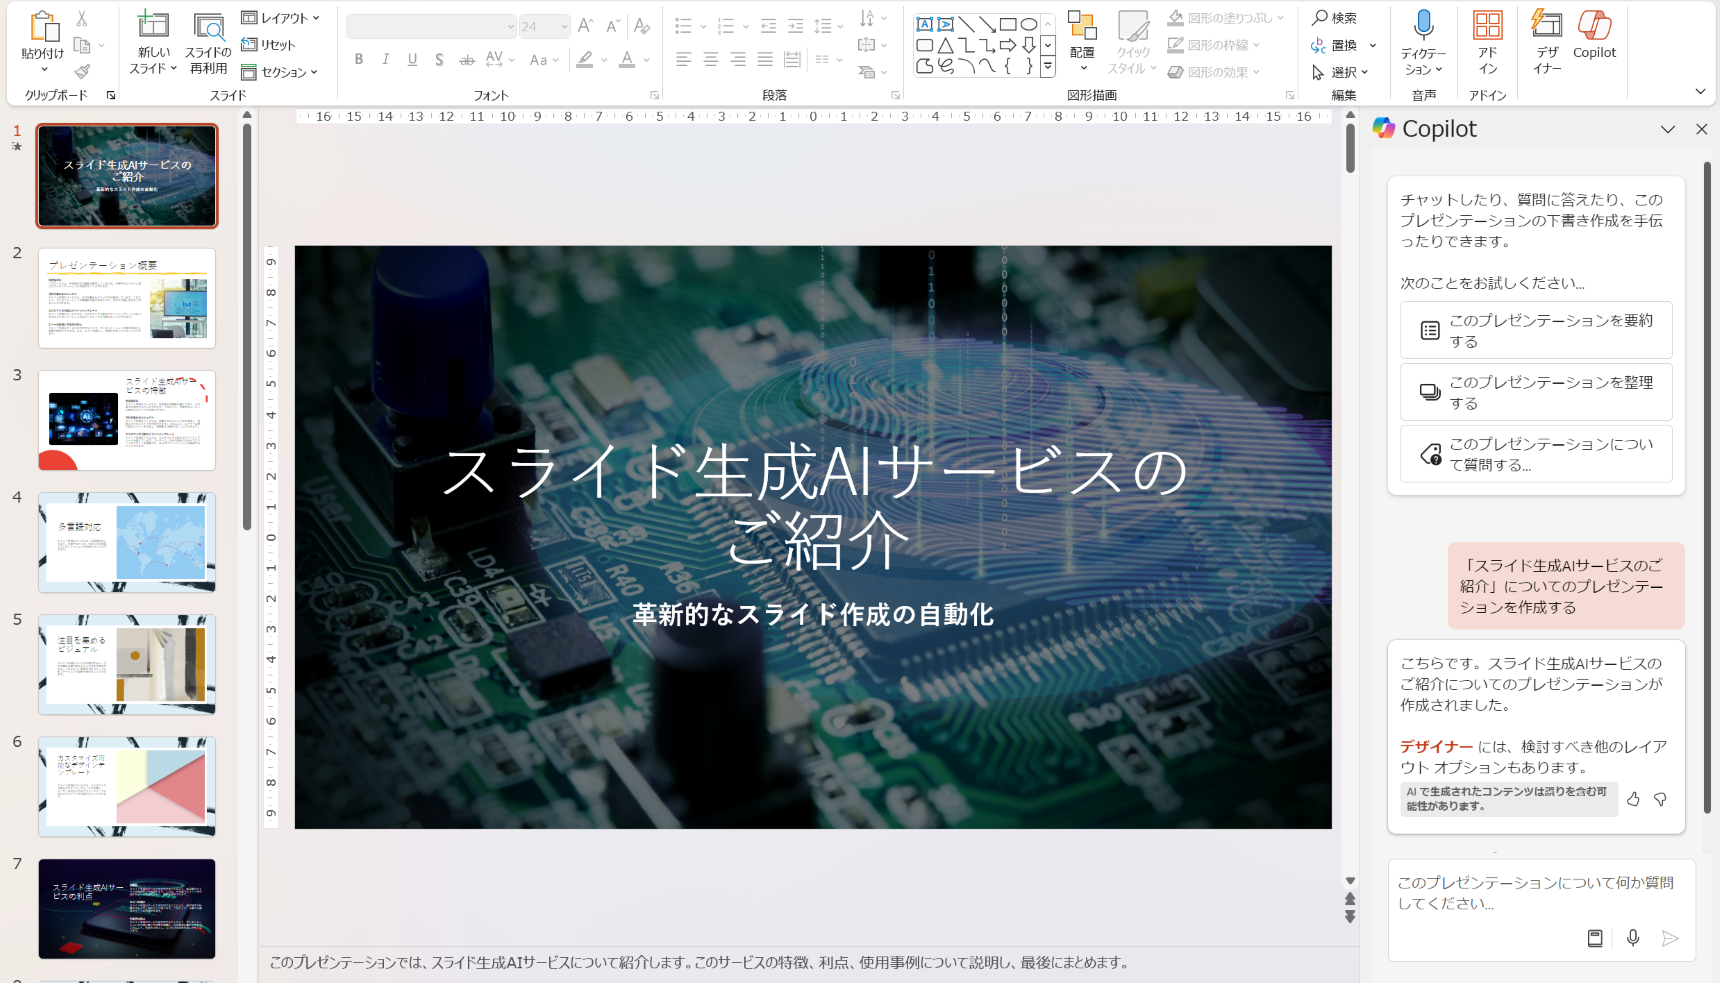The width and height of the screenshot is (1720, 983).
Task: Click Reset (リセット) slide button
Action: coord(268,45)
